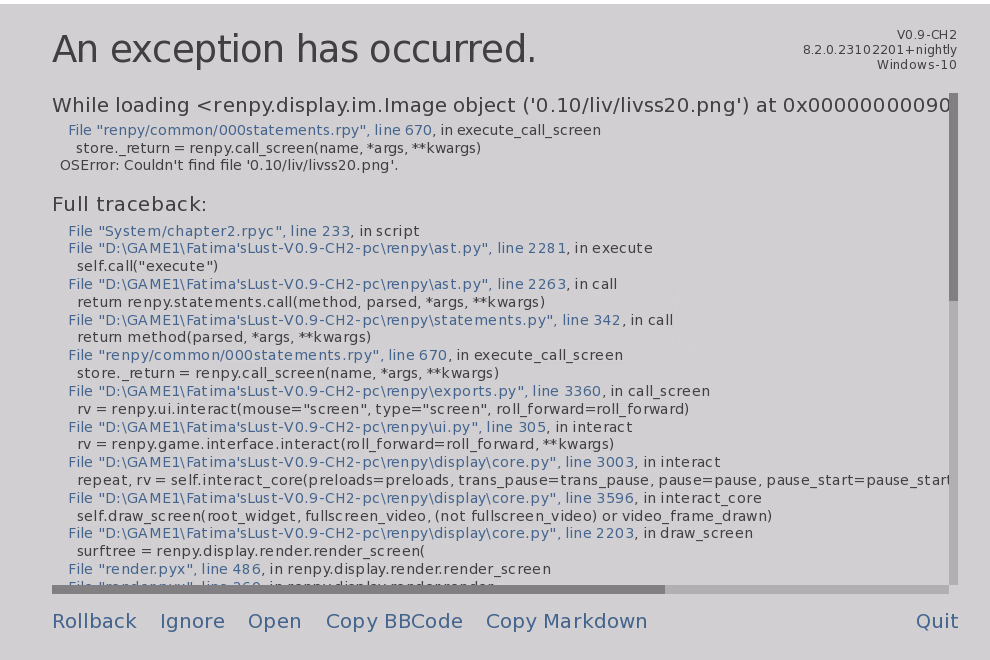
Task: Open the ast.py line 2281 link
Action: tap(317, 249)
